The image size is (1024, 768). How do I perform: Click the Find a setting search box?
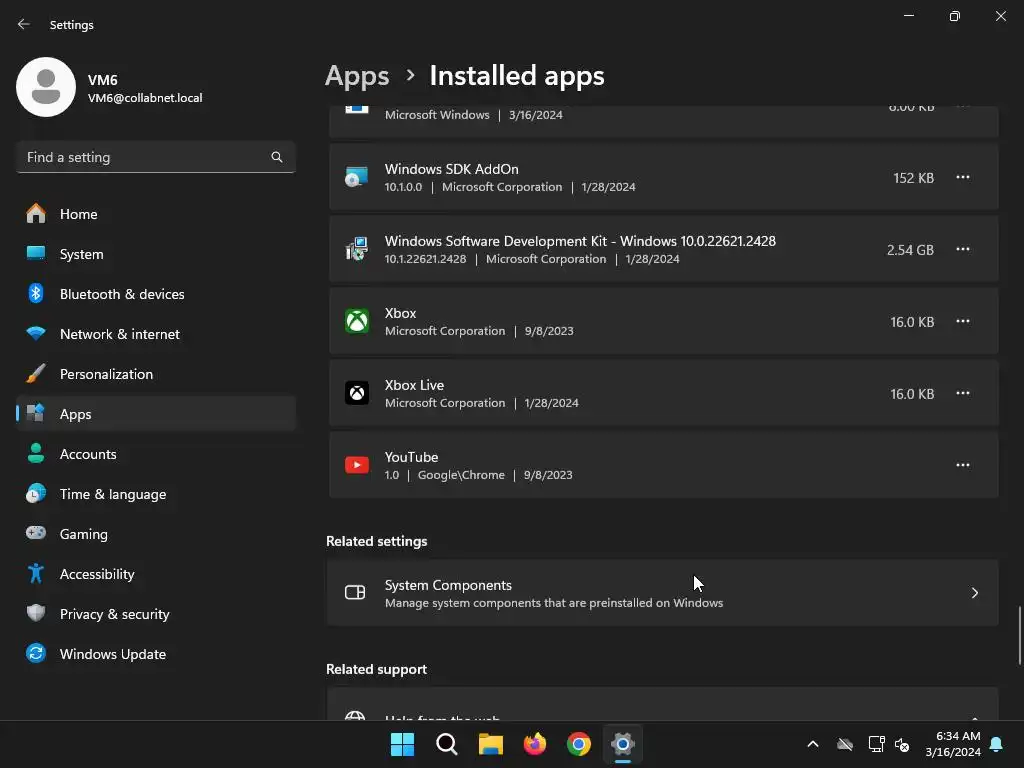(x=156, y=157)
